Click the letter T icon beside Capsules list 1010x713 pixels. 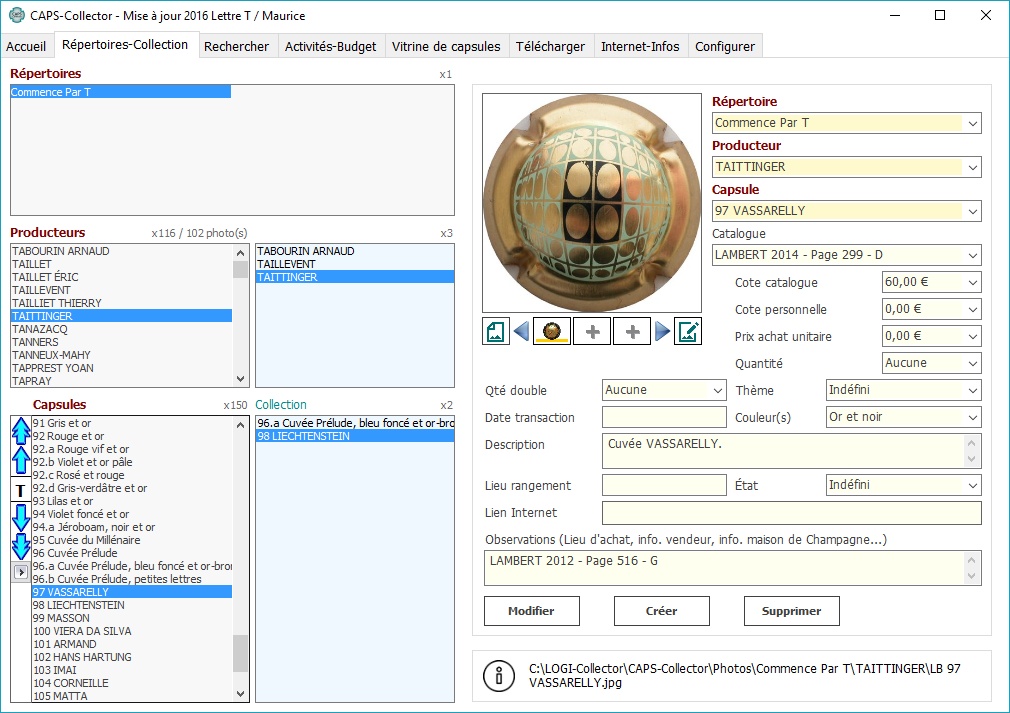(x=21, y=491)
